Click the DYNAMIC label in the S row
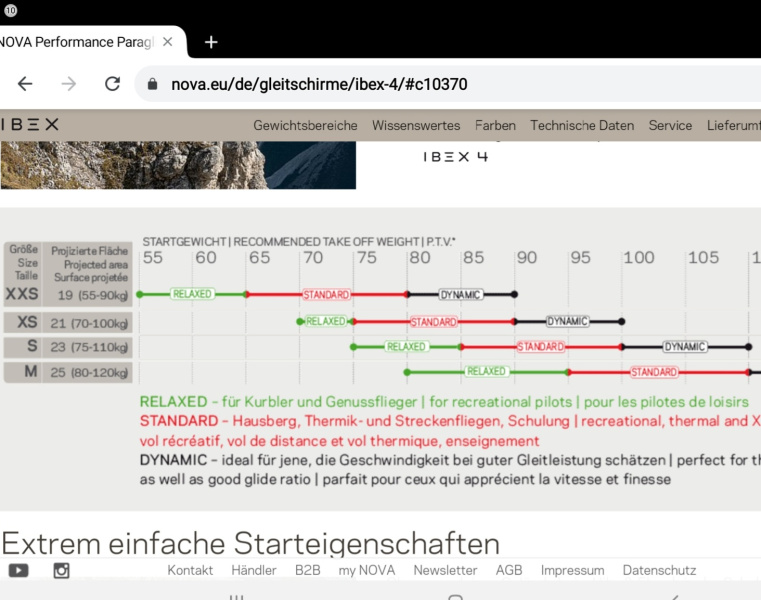Image resolution: width=761 pixels, height=600 pixels. click(x=684, y=346)
